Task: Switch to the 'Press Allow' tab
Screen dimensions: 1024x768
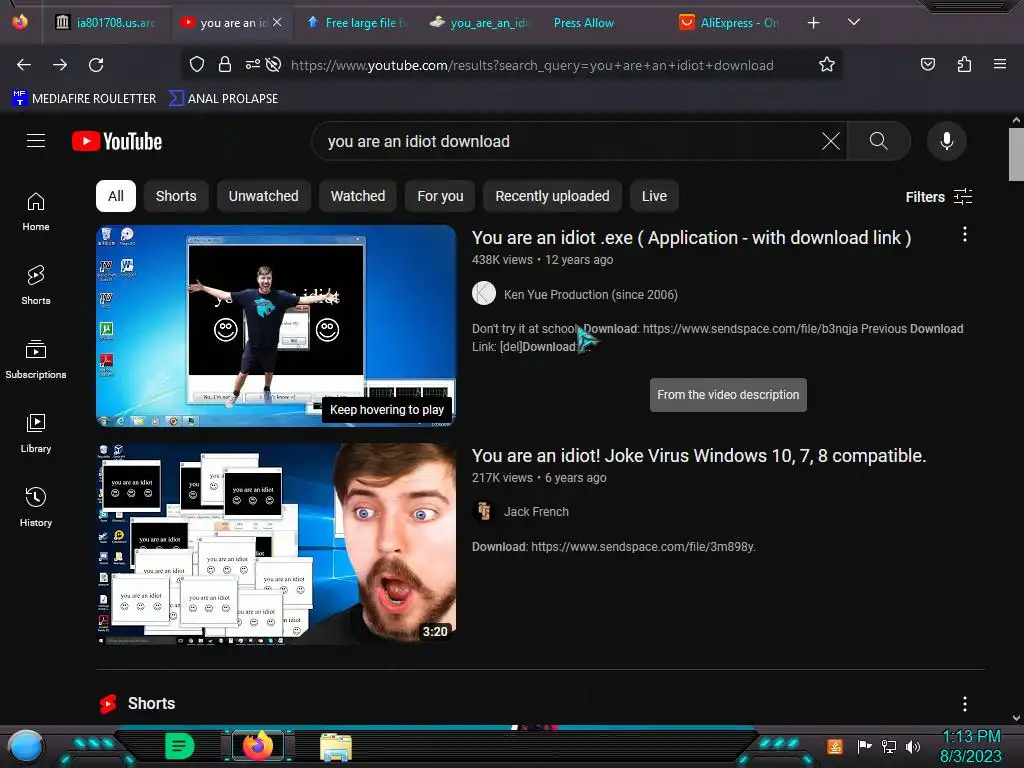Action: 583,23
